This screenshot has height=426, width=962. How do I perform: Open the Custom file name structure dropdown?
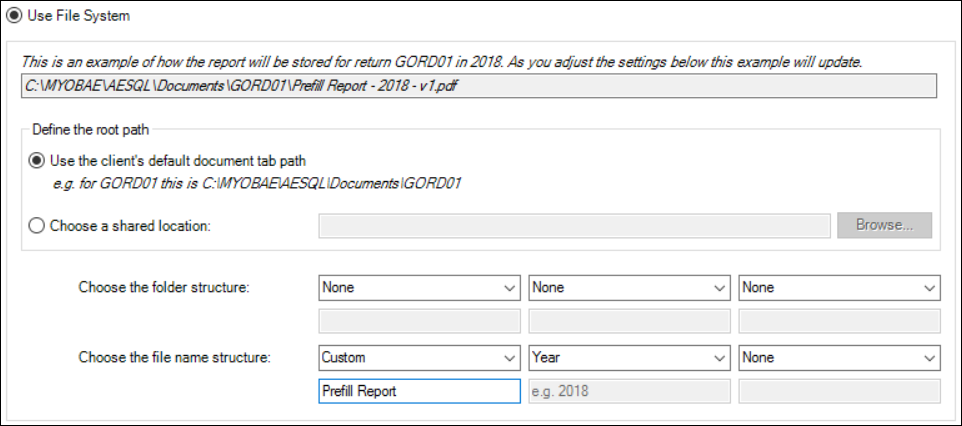[x=419, y=357]
